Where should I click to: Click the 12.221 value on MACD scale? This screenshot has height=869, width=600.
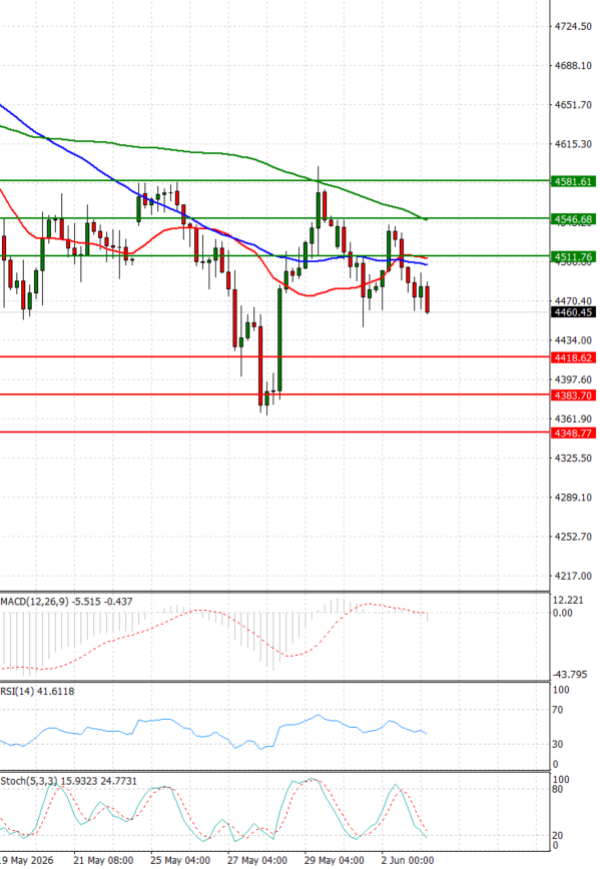[568, 600]
